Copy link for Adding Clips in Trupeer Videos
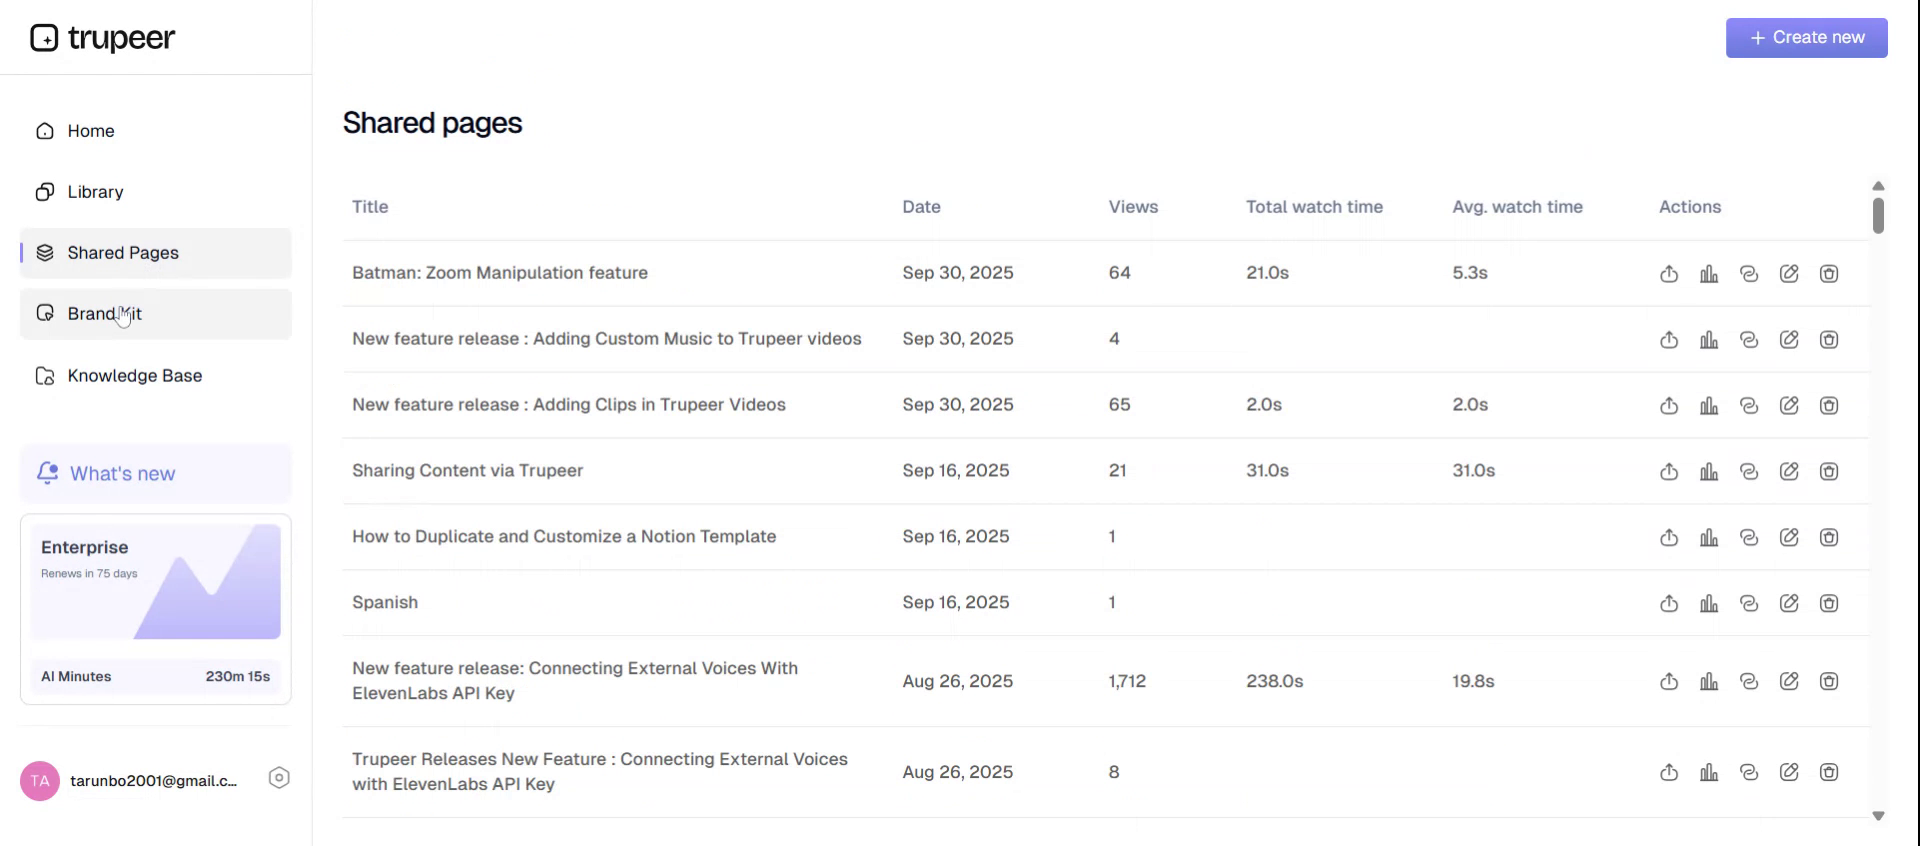The width and height of the screenshot is (1920, 846). coord(1749,406)
